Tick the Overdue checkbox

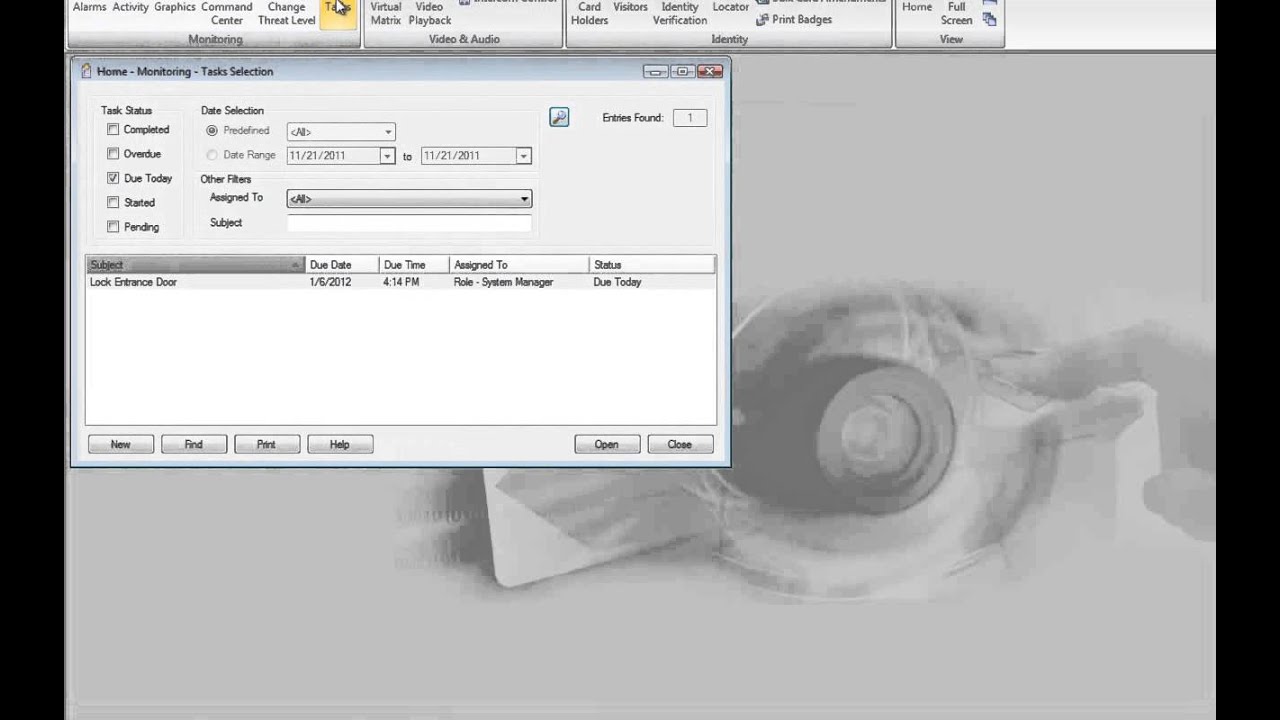[113, 154]
